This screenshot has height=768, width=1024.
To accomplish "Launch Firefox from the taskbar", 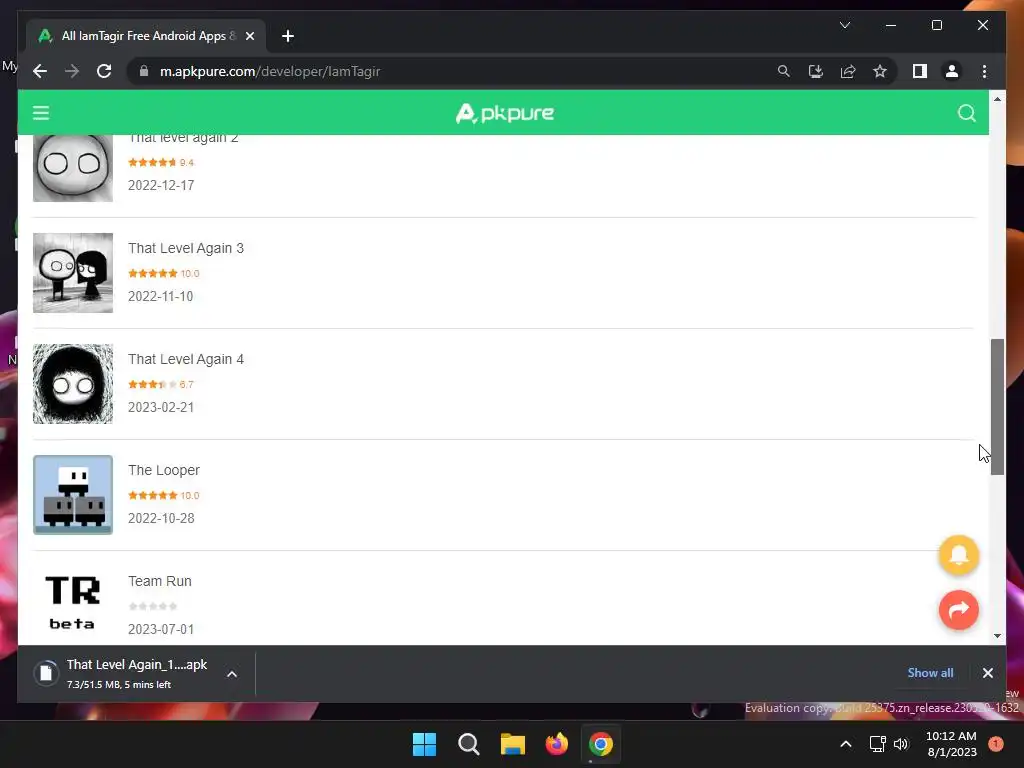I will pyautogui.click(x=556, y=744).
